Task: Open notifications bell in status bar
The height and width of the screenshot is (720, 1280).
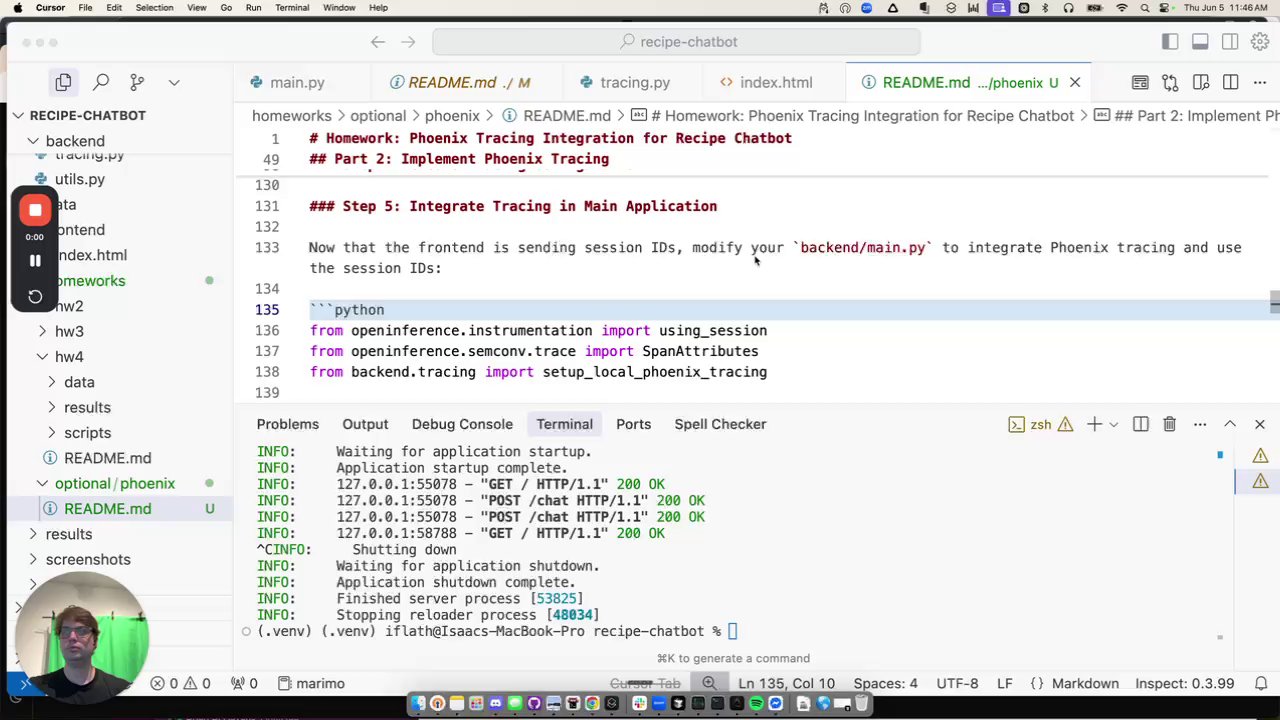Action: click(1262, 684)
